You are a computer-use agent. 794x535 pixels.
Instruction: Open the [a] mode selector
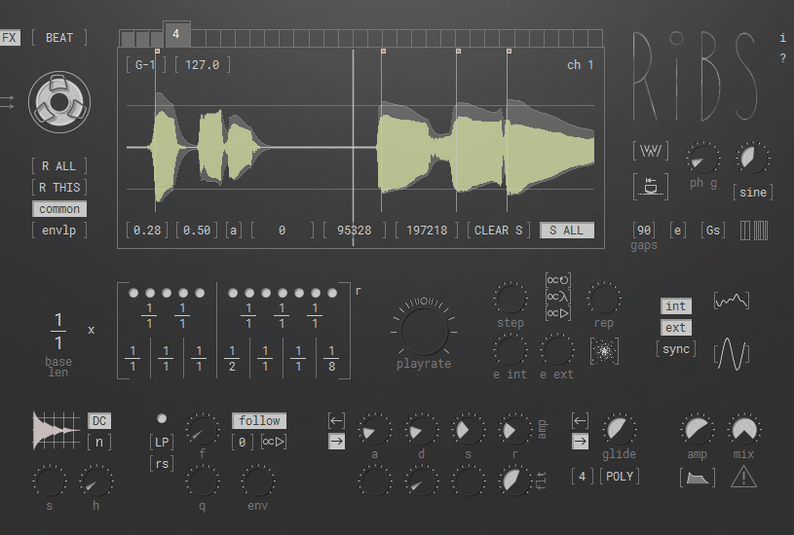tap(233, 230)
